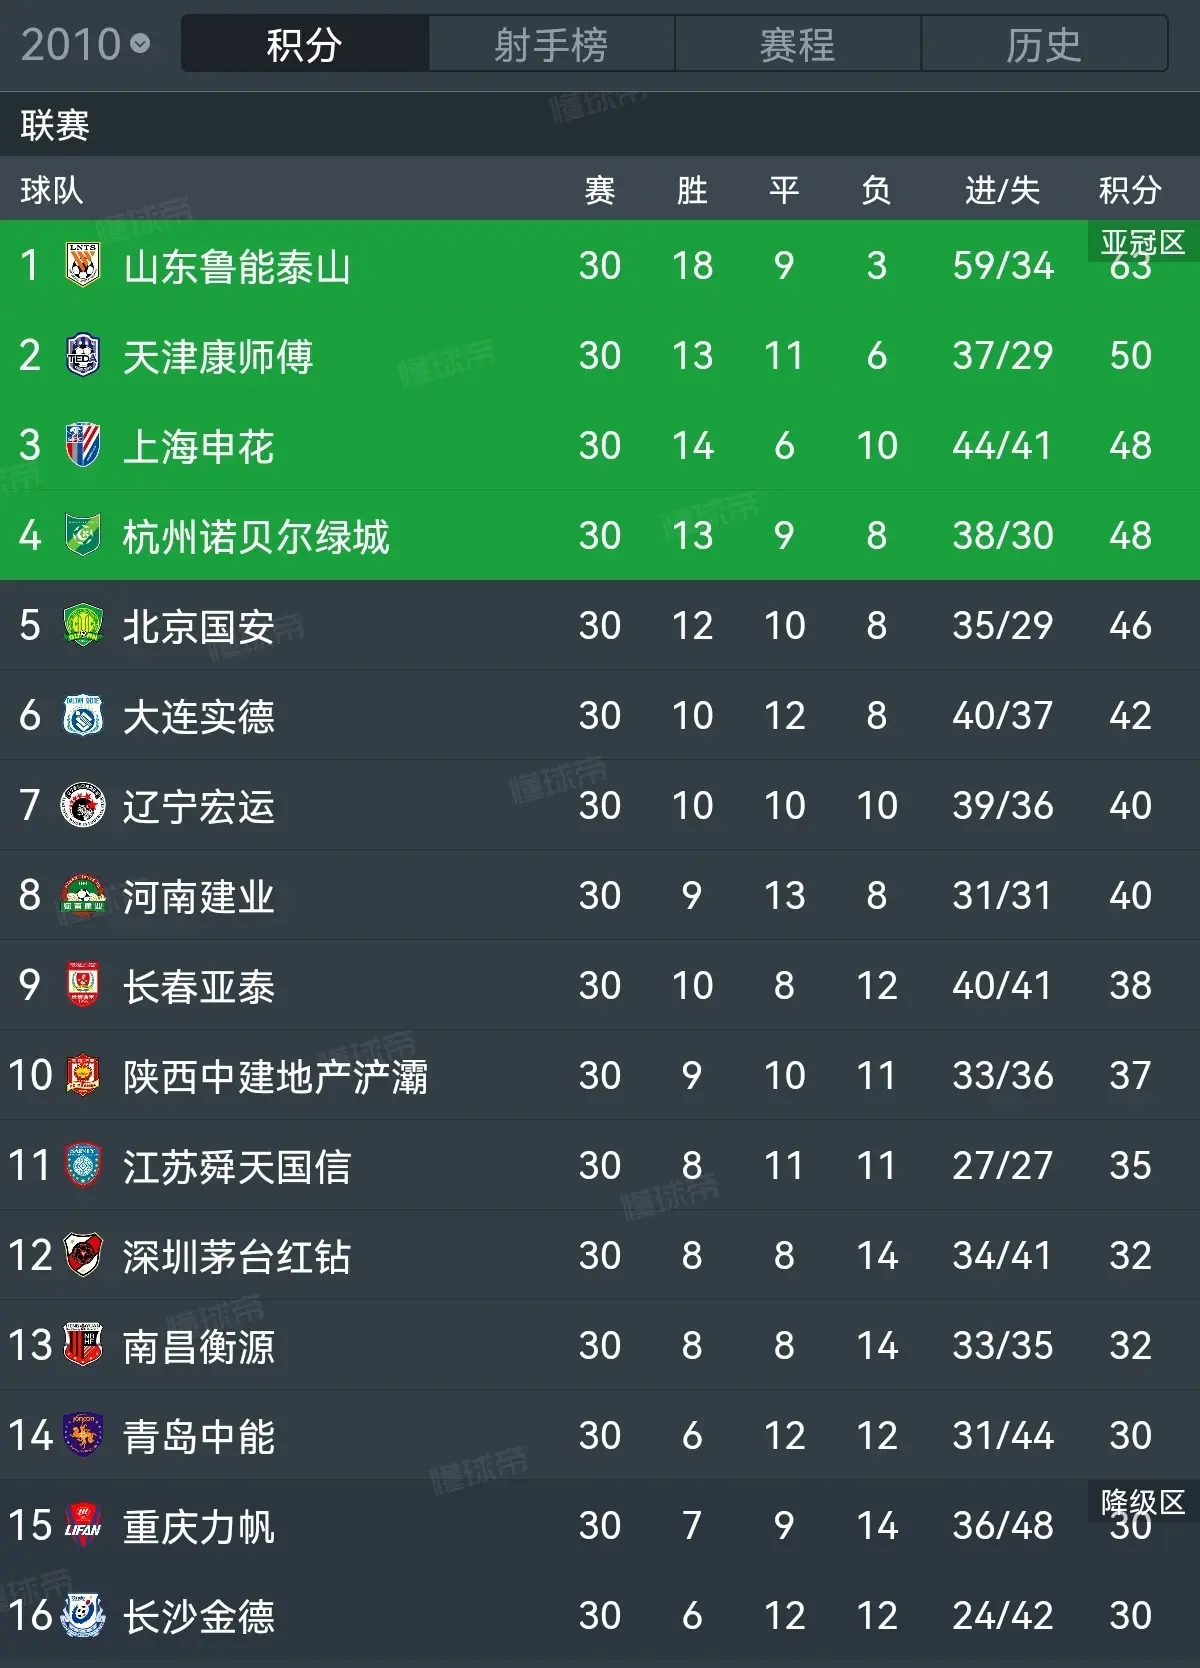Open the 2010 season dropdown
The image size is (1200, 1668).
point(86,44)
